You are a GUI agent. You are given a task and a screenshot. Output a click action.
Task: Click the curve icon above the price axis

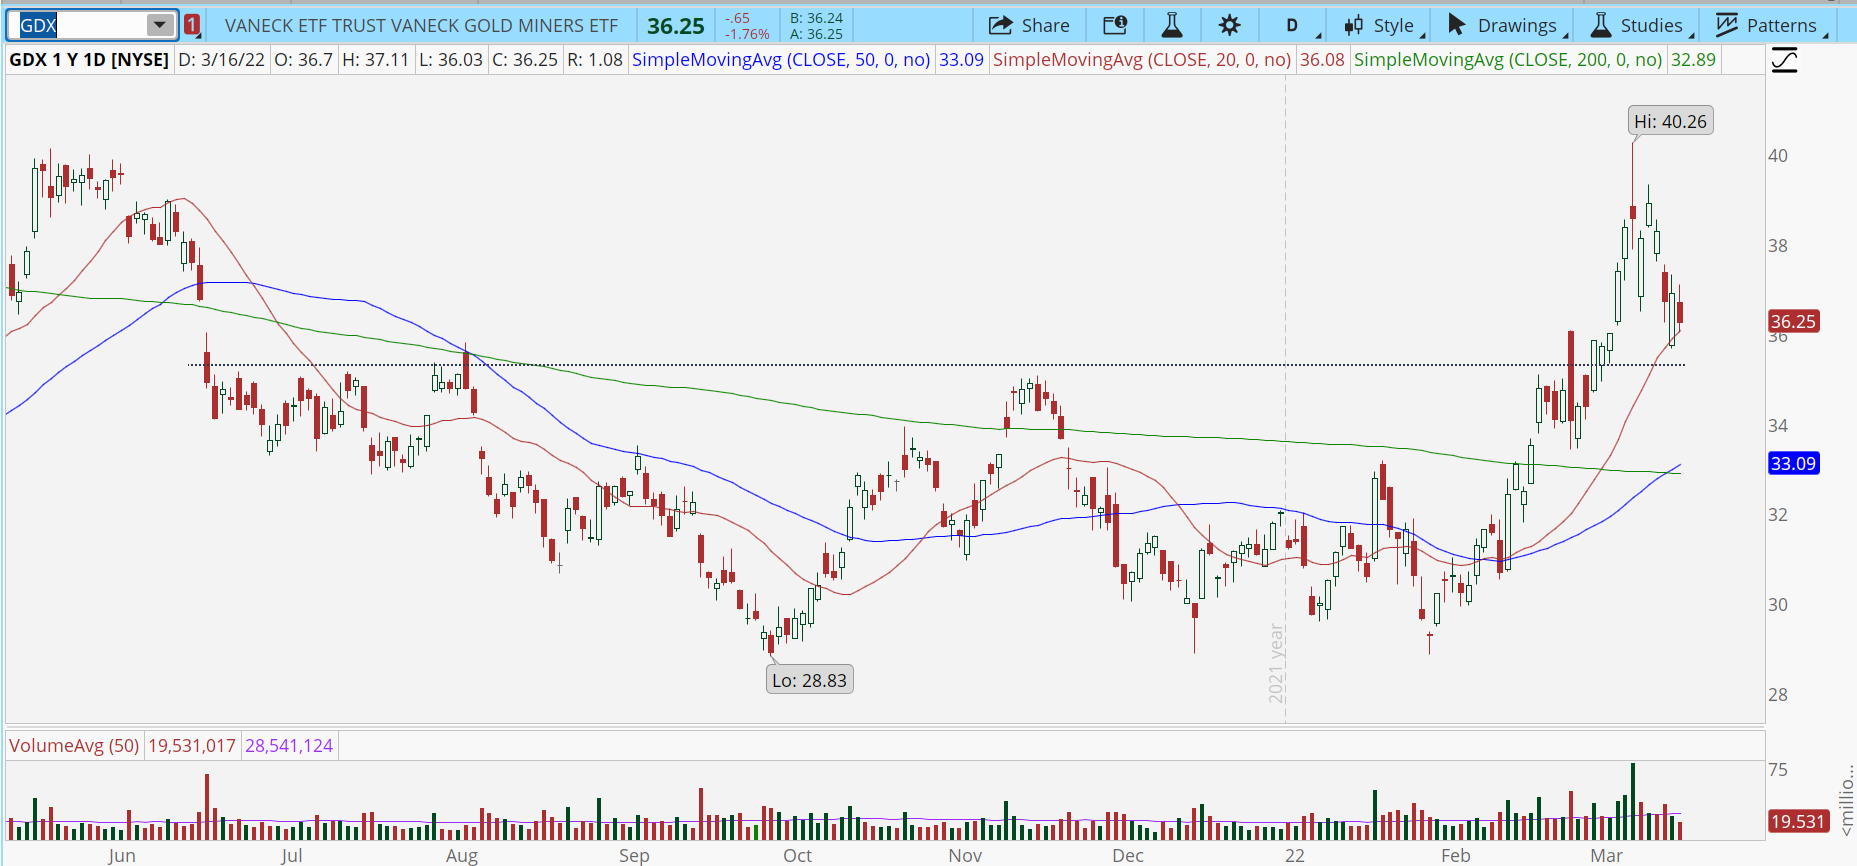1785,61
